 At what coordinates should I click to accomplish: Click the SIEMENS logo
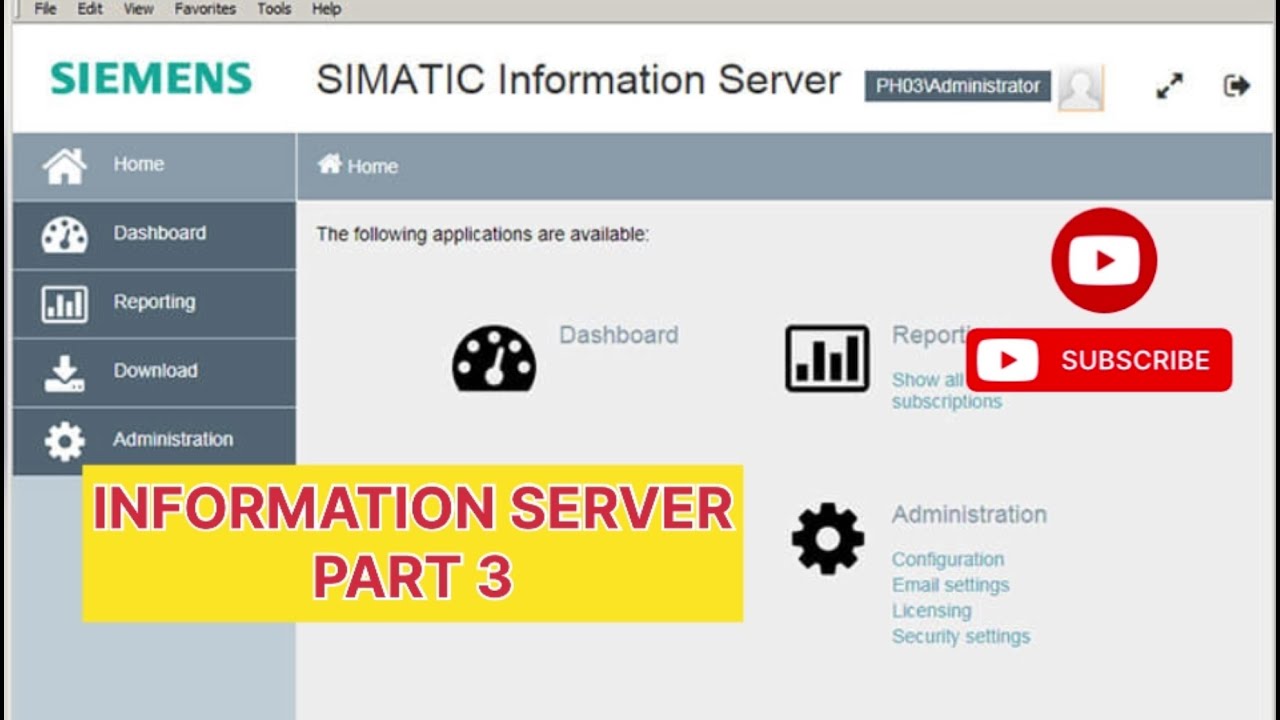(x=151, y=79)
